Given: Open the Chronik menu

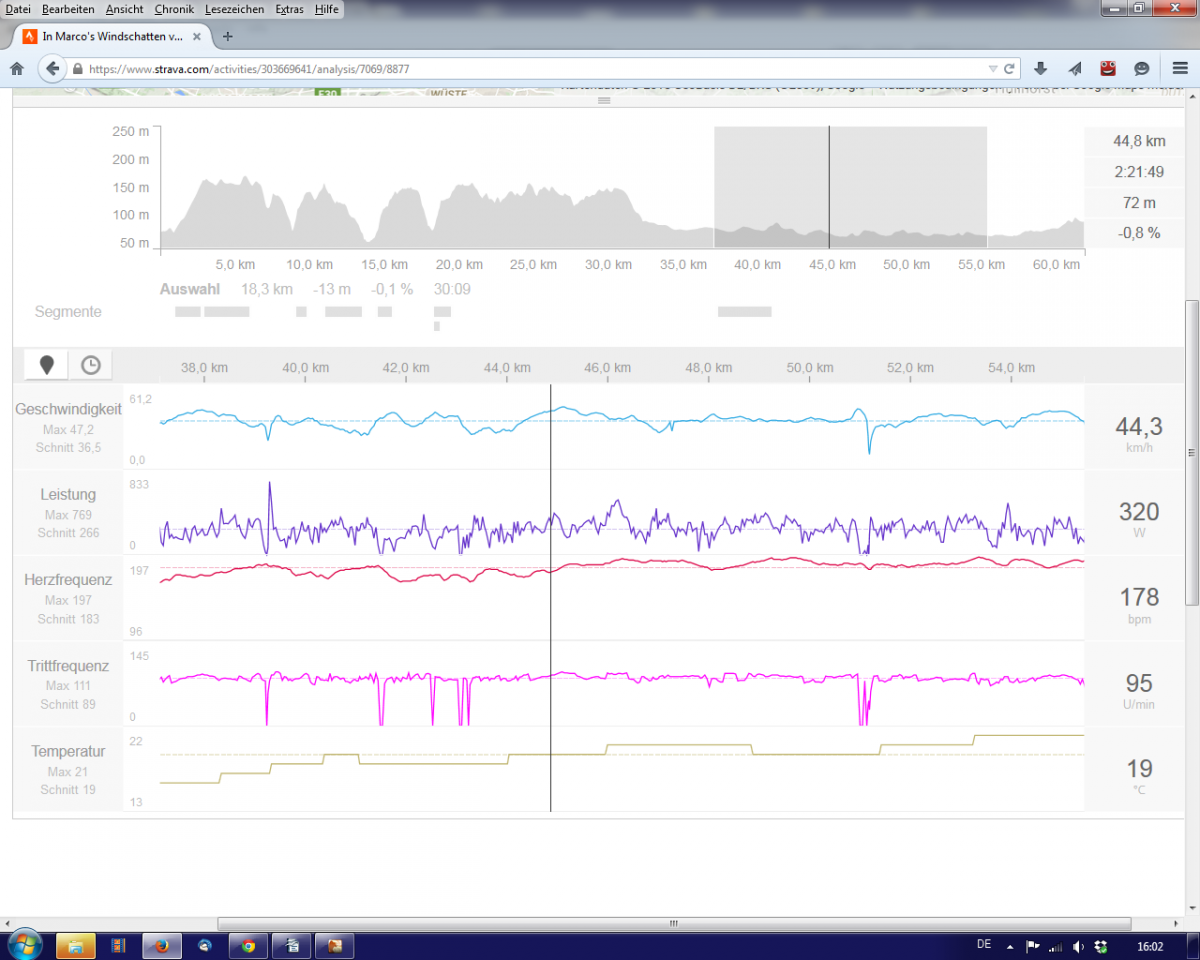Looking at the screenshot, I should [174, 9].
